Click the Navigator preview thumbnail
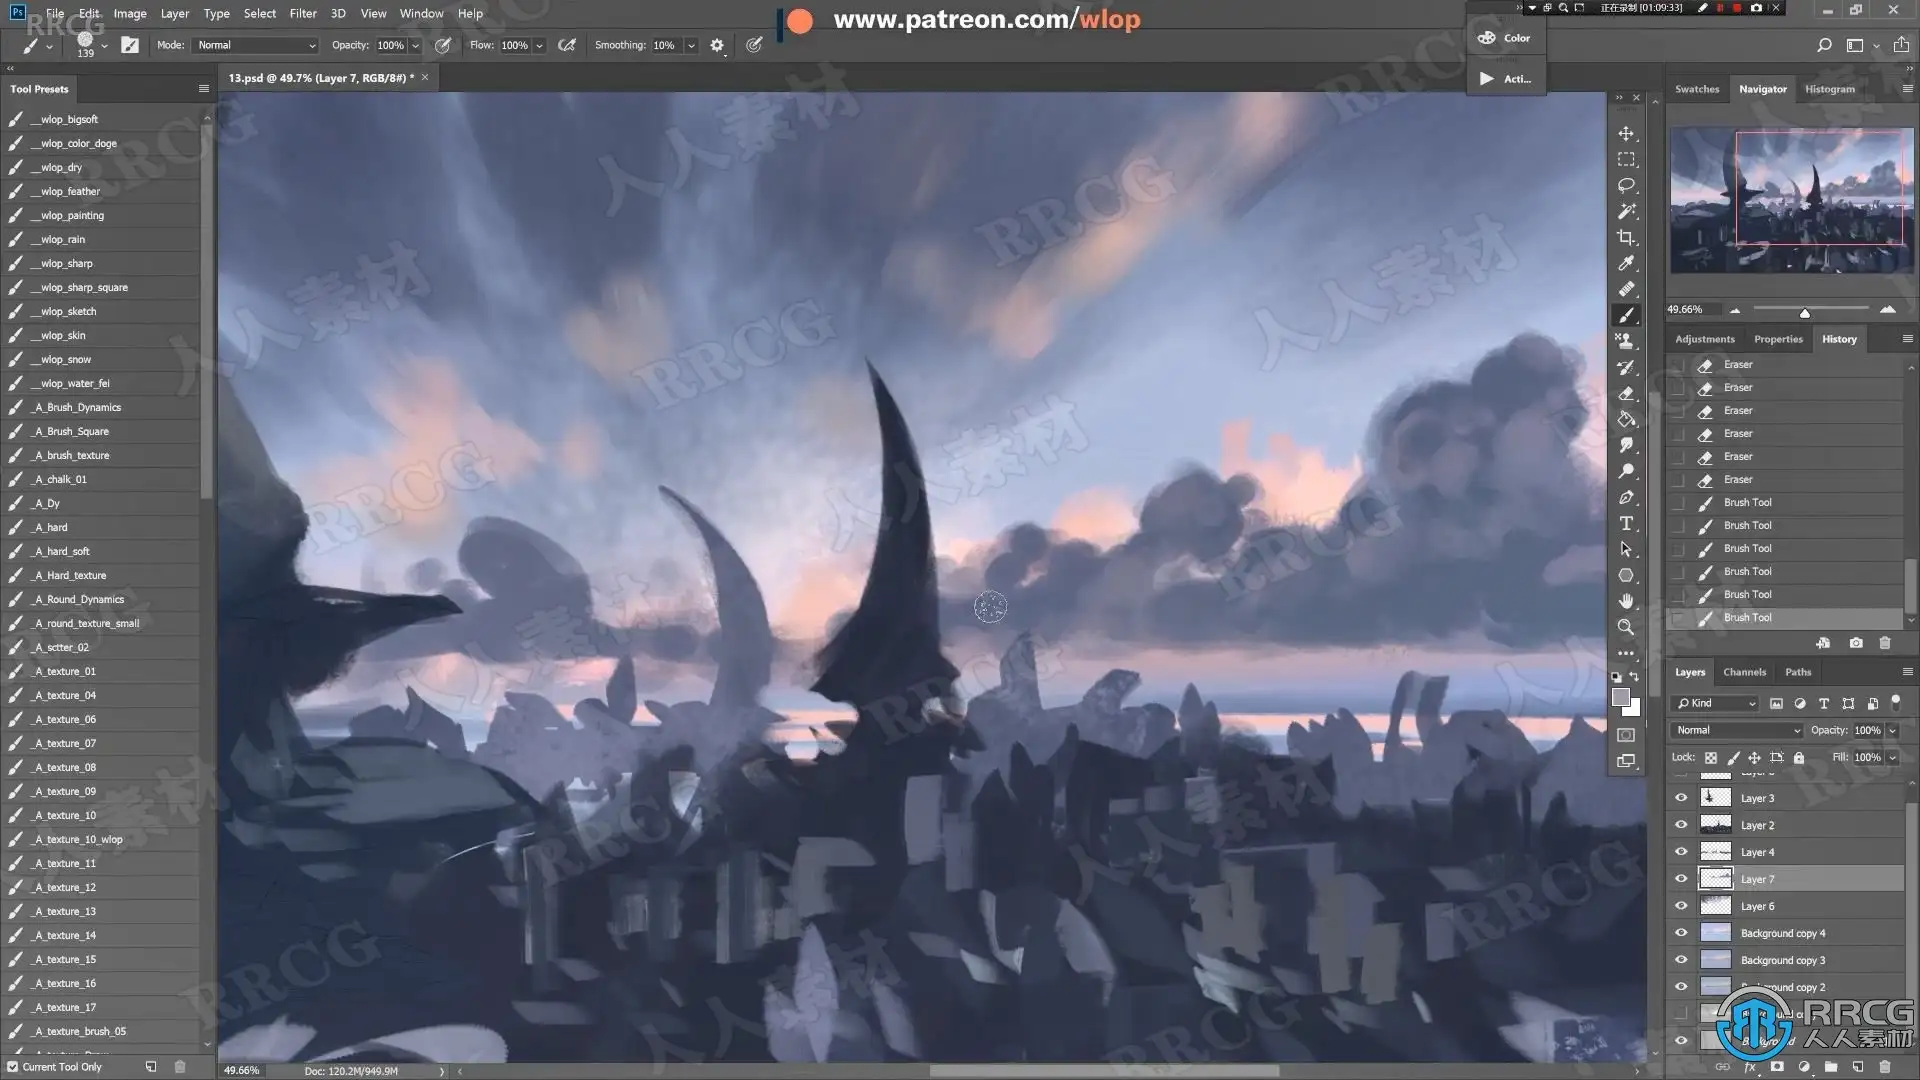 1790,200
